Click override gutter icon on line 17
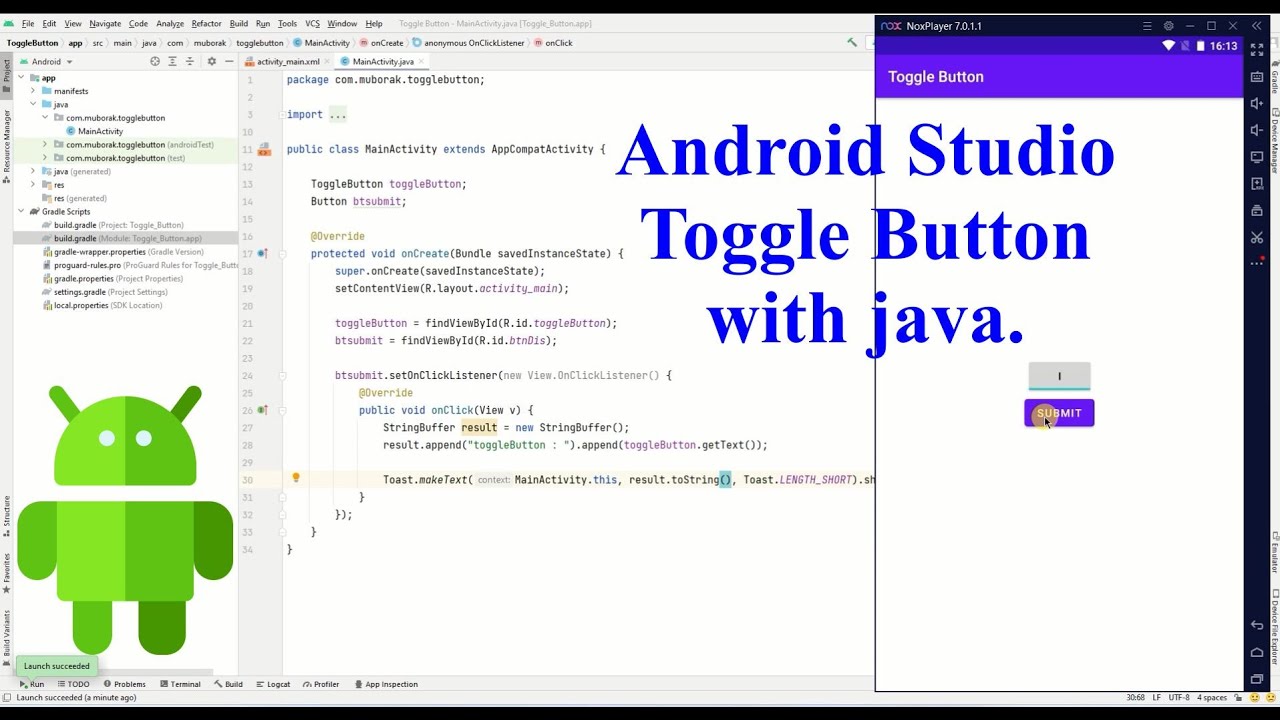 pos(262,254)
